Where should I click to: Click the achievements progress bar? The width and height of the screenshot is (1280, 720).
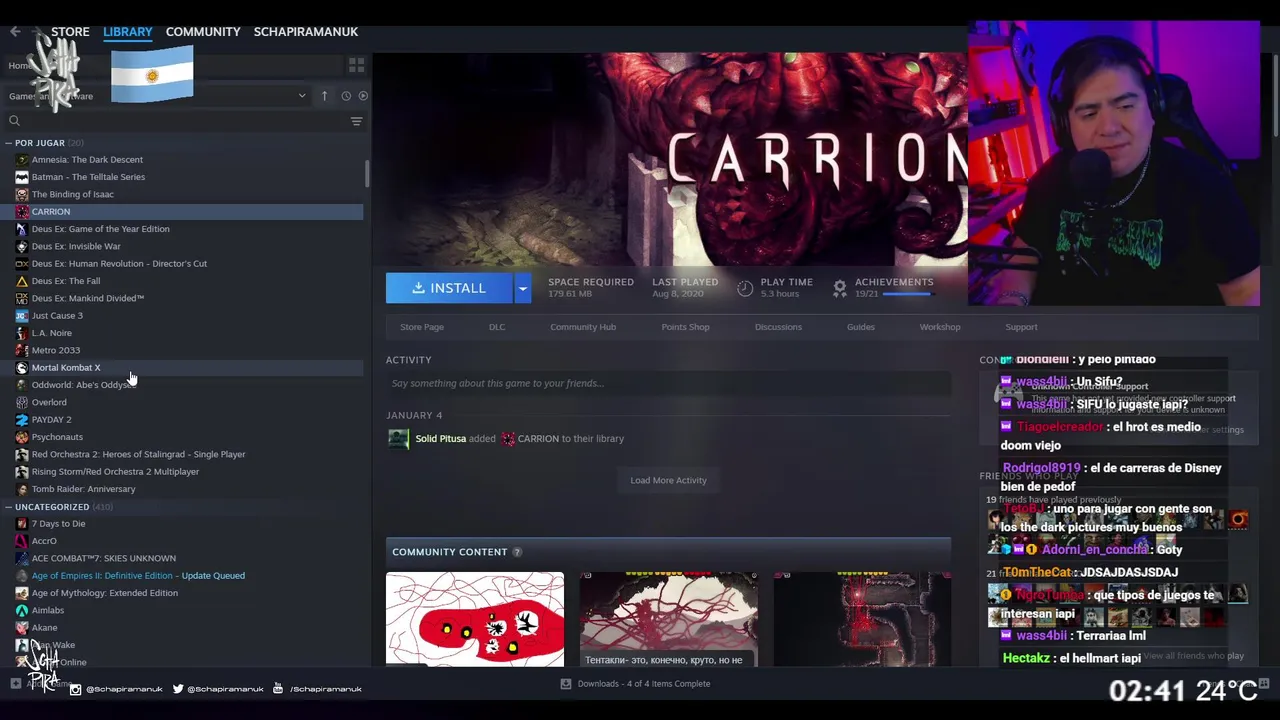(x=907, y=295)
